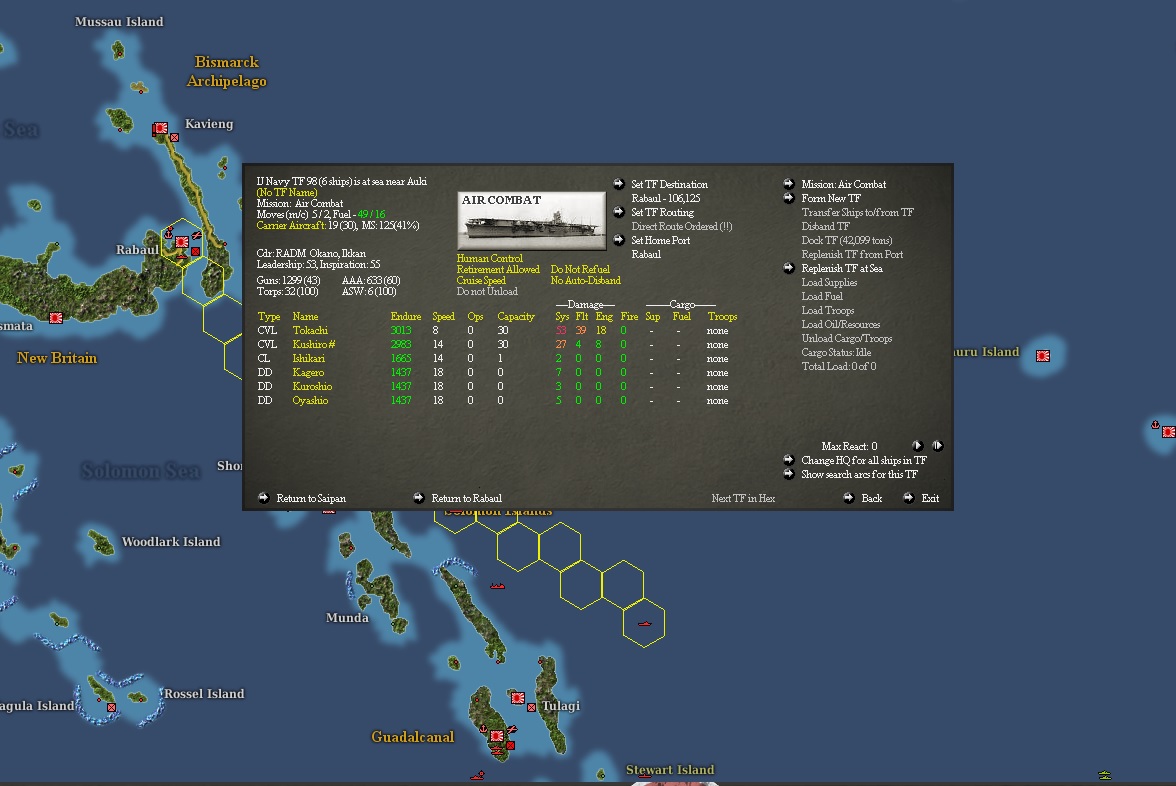Select the Guadalcanal base flag icon
1176x786 pixels.
coord(496,736)
